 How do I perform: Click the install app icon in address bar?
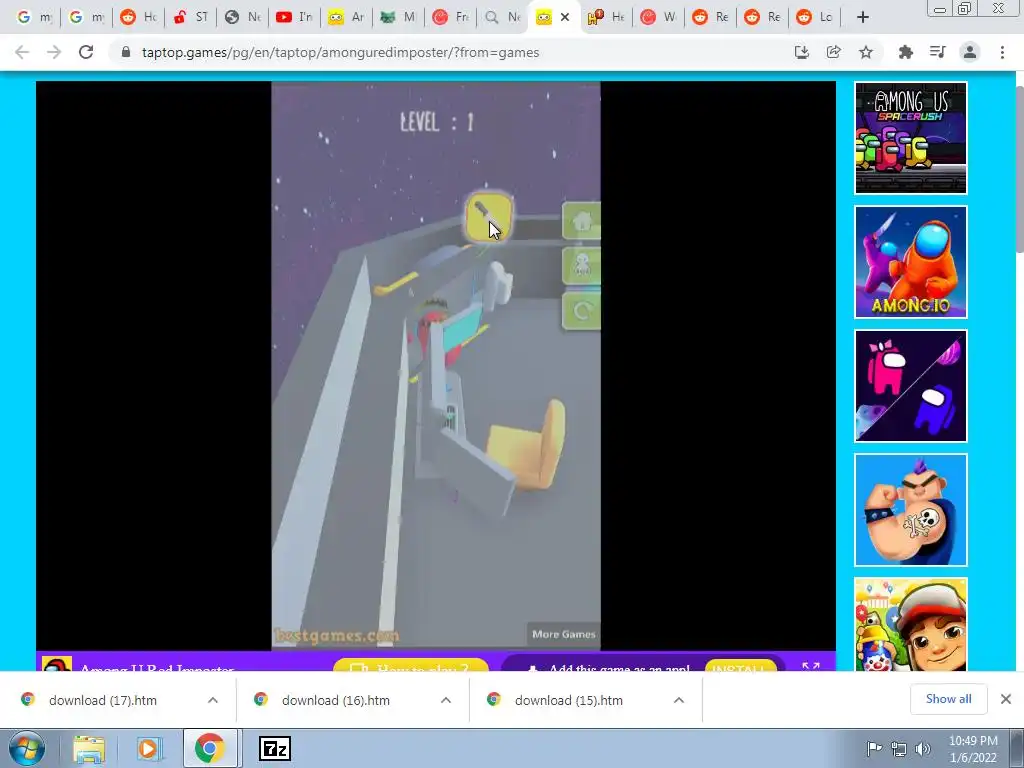pos(801,52)
